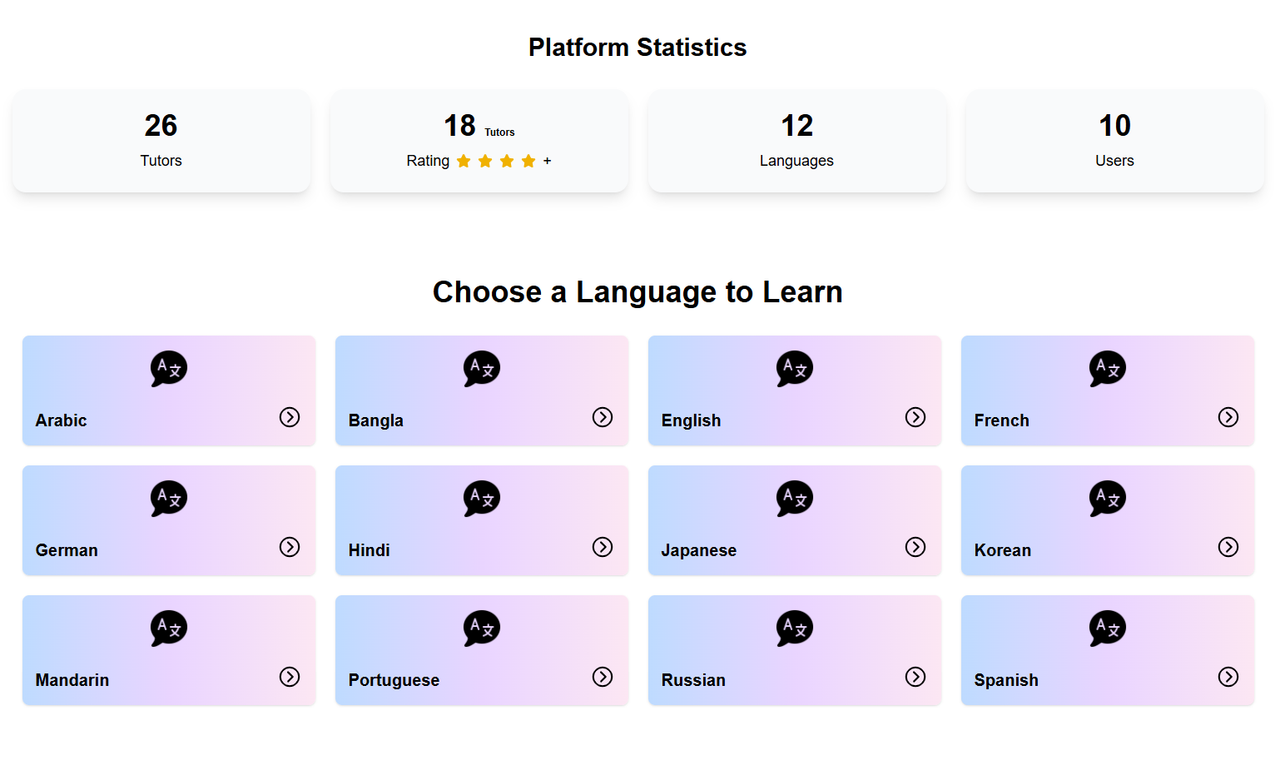Click the 12 Languages statistics card

(797, 141)
